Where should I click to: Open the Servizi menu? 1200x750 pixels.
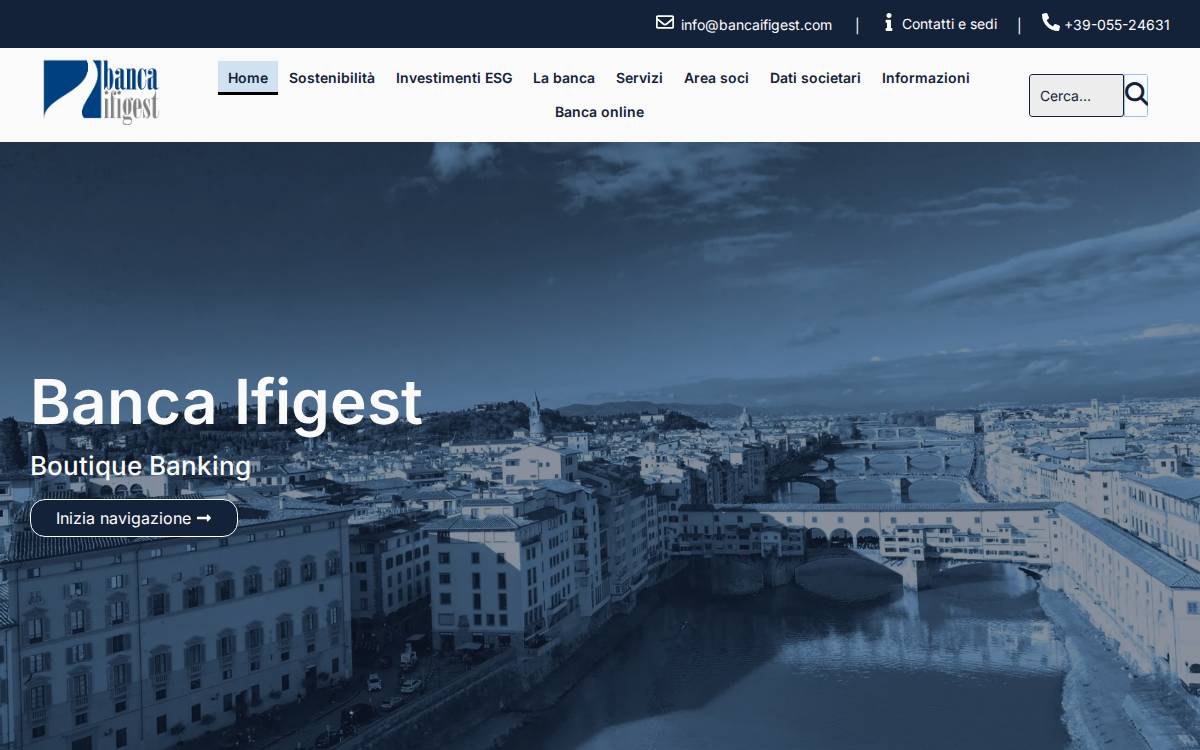639,78
